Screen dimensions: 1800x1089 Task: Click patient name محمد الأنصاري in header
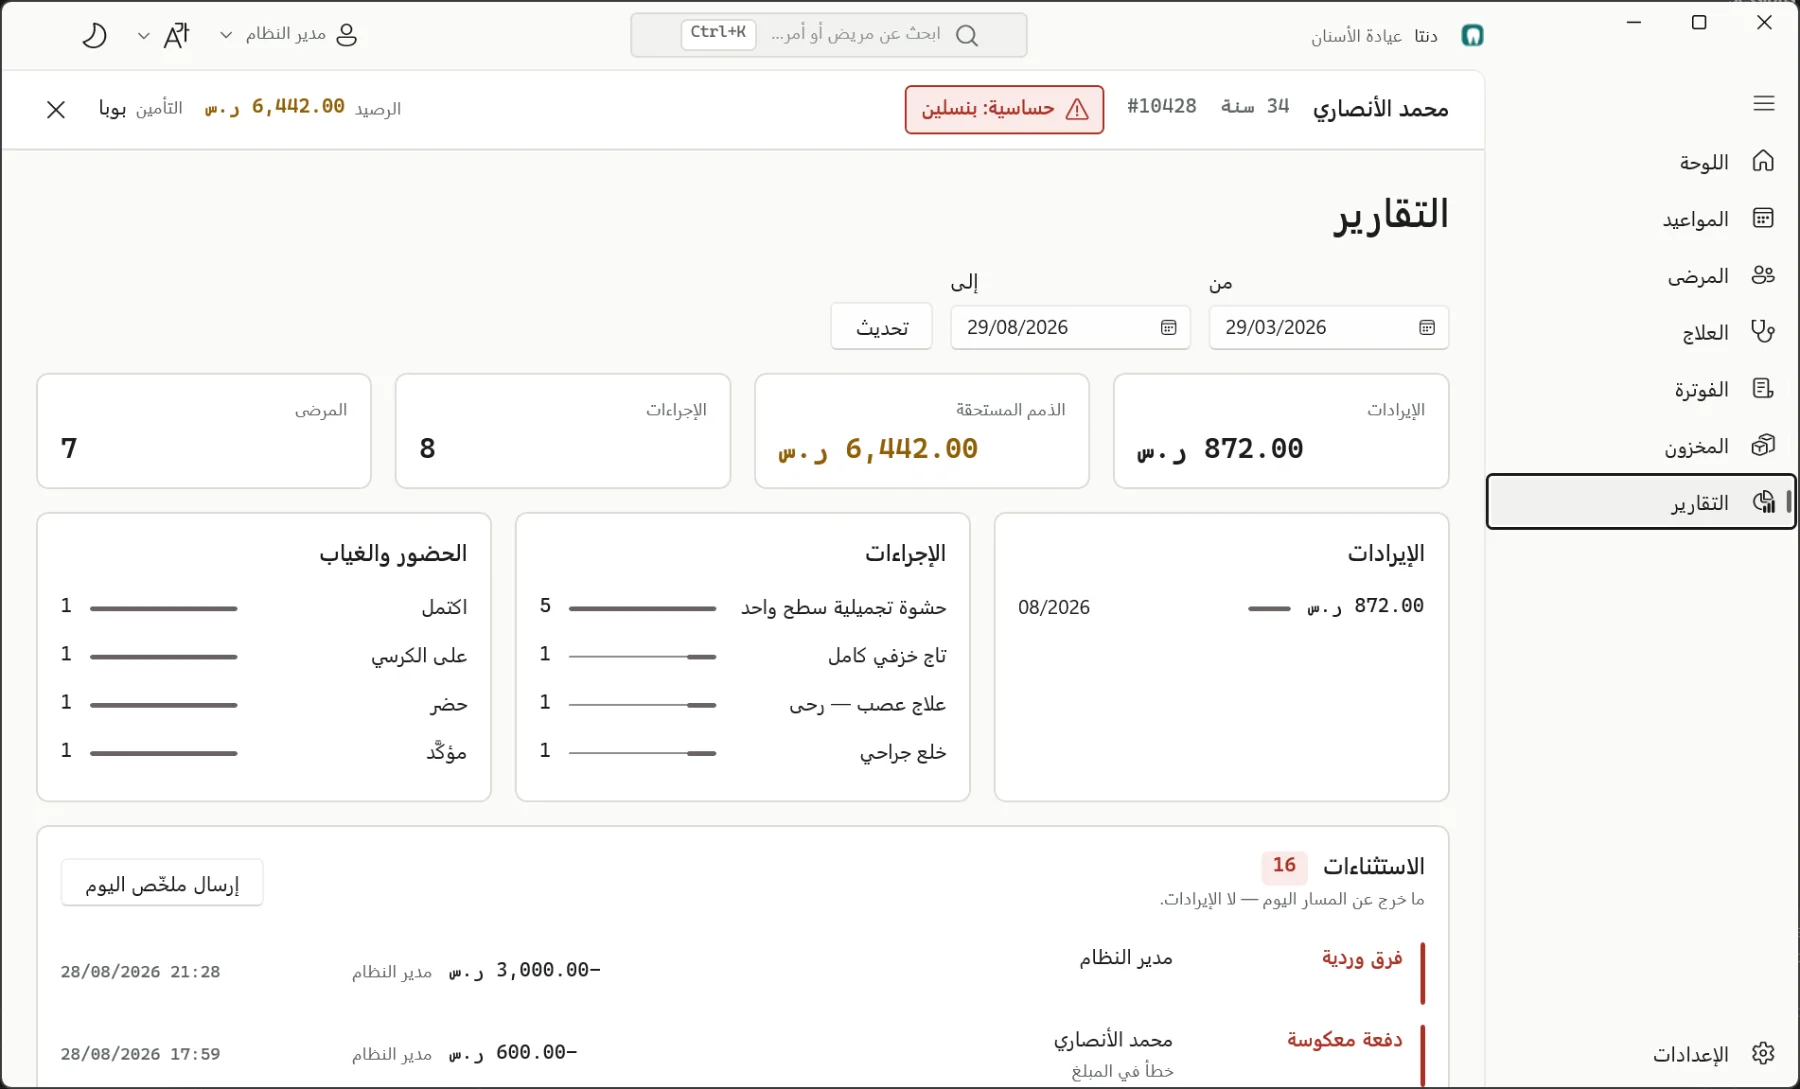click(1380, 109)
